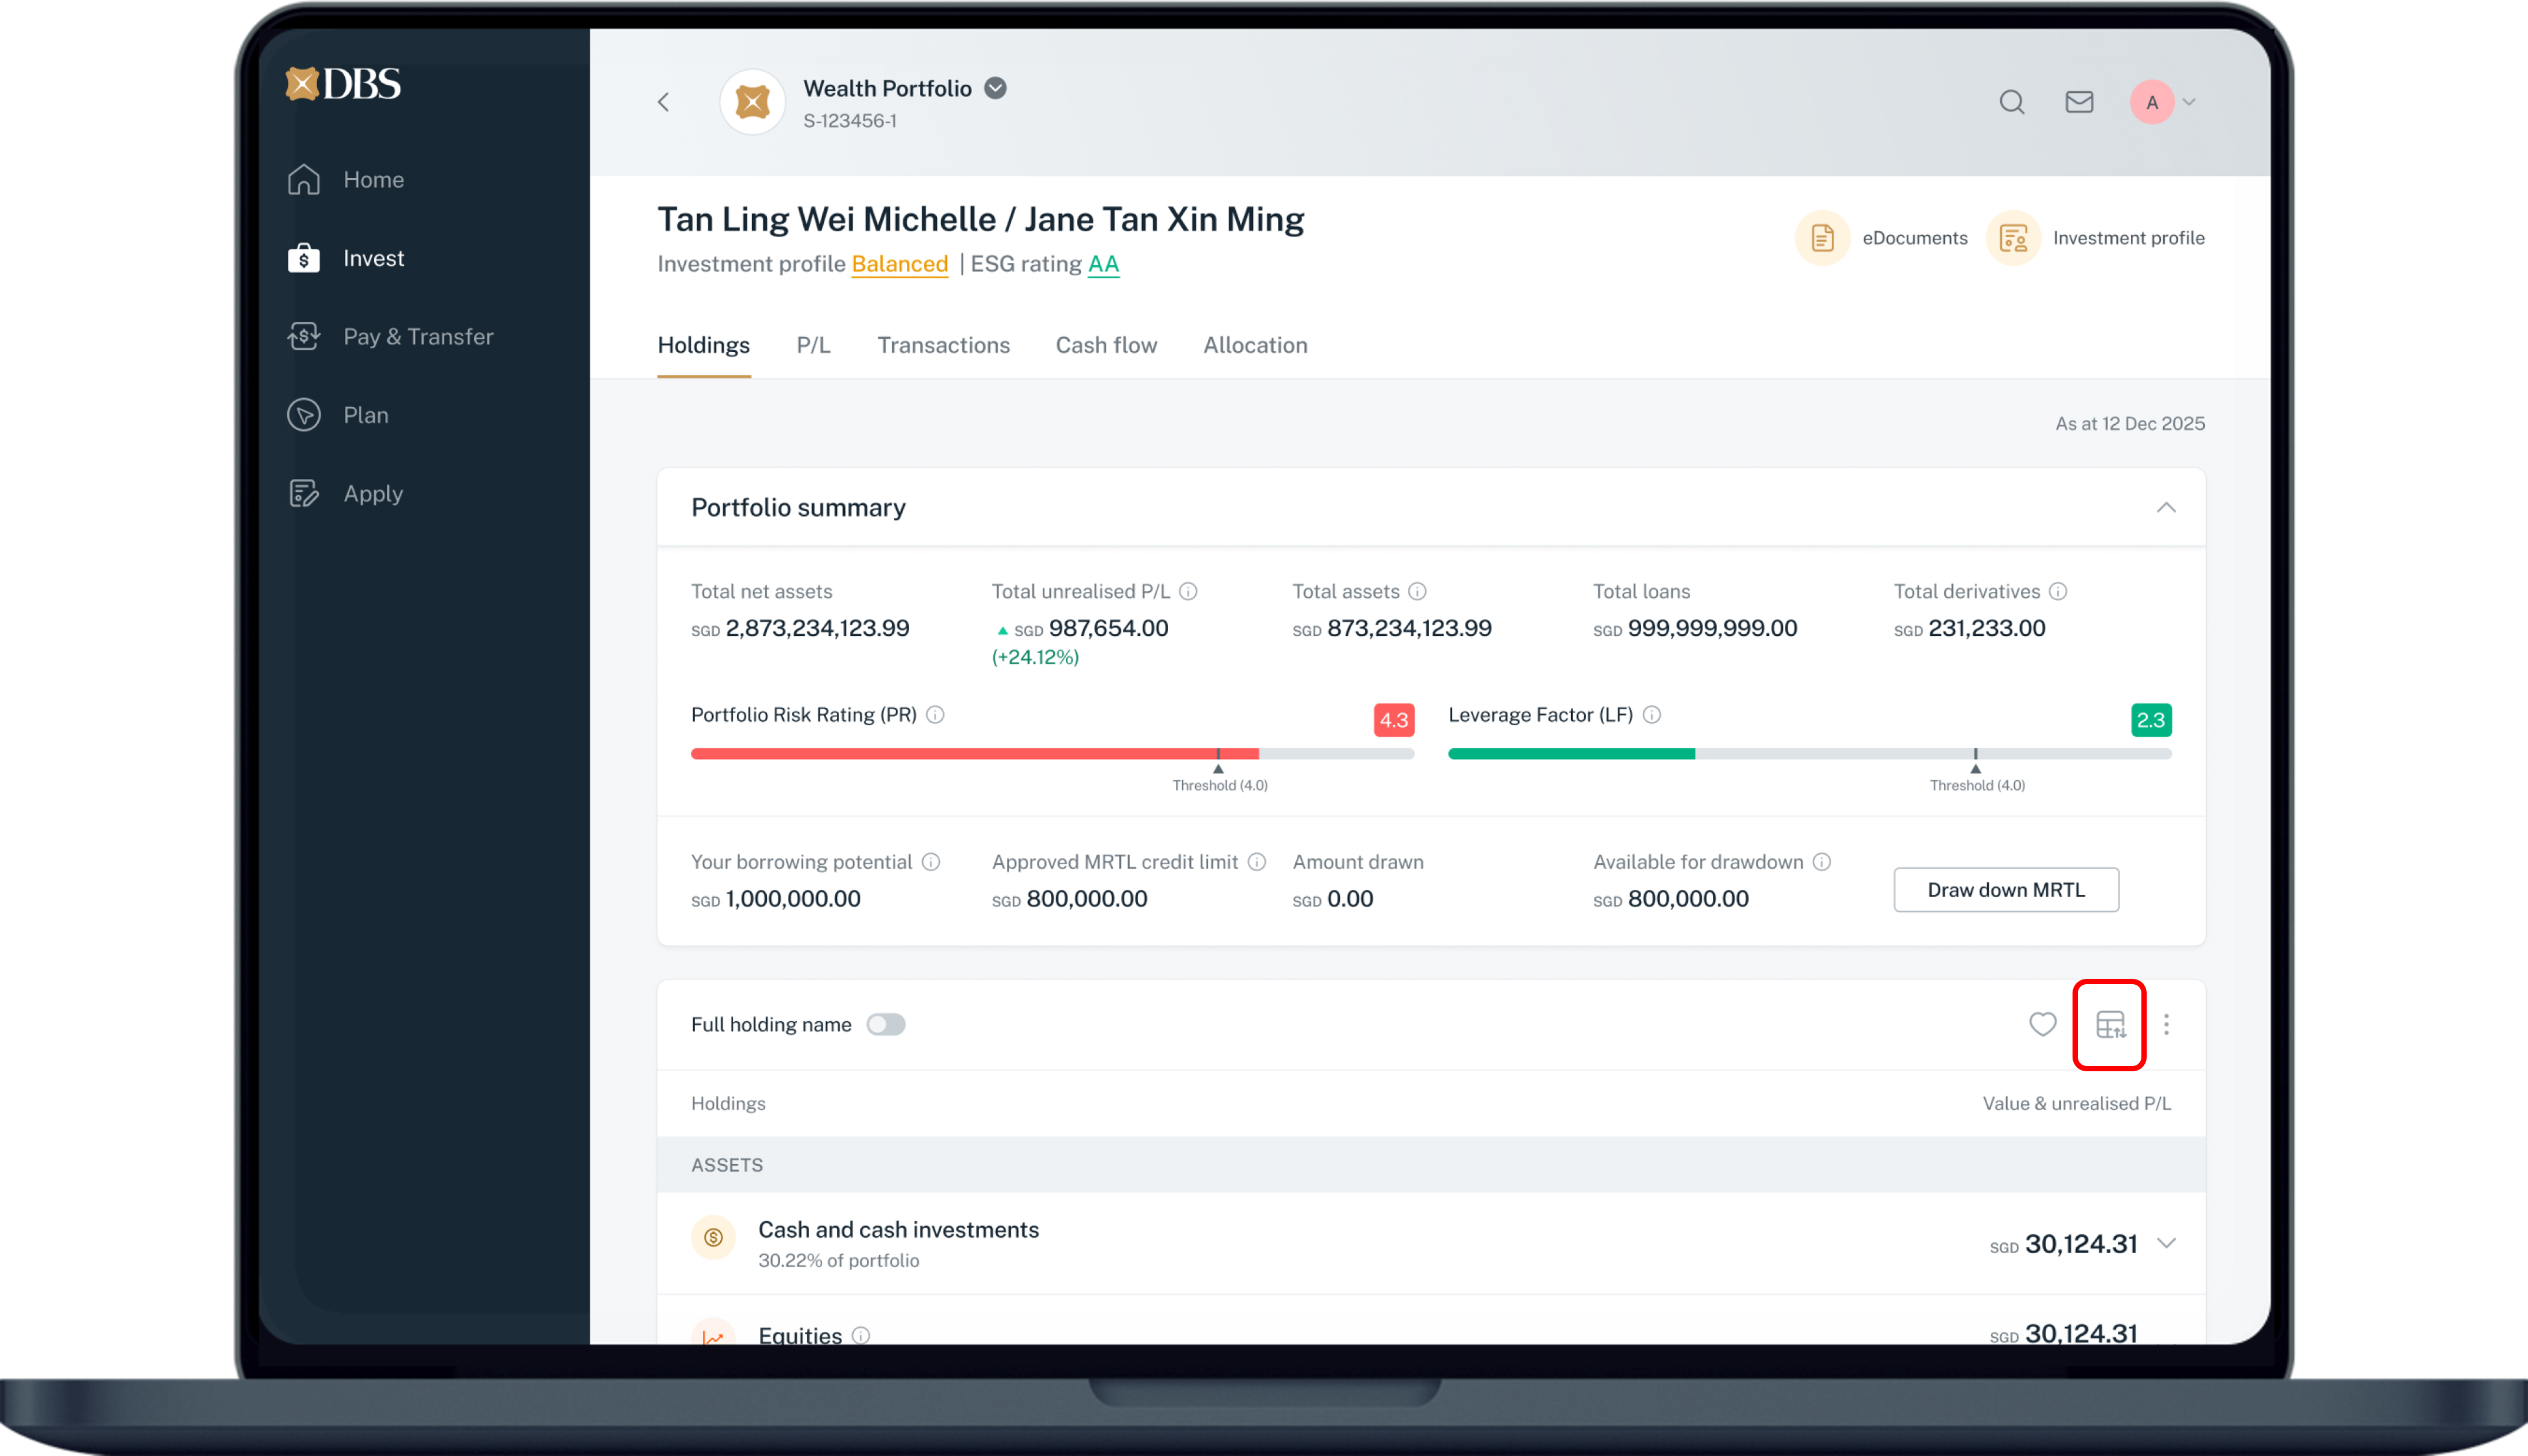
Task: Open Pay & Transfer in the sidebar
Action: 417,337
